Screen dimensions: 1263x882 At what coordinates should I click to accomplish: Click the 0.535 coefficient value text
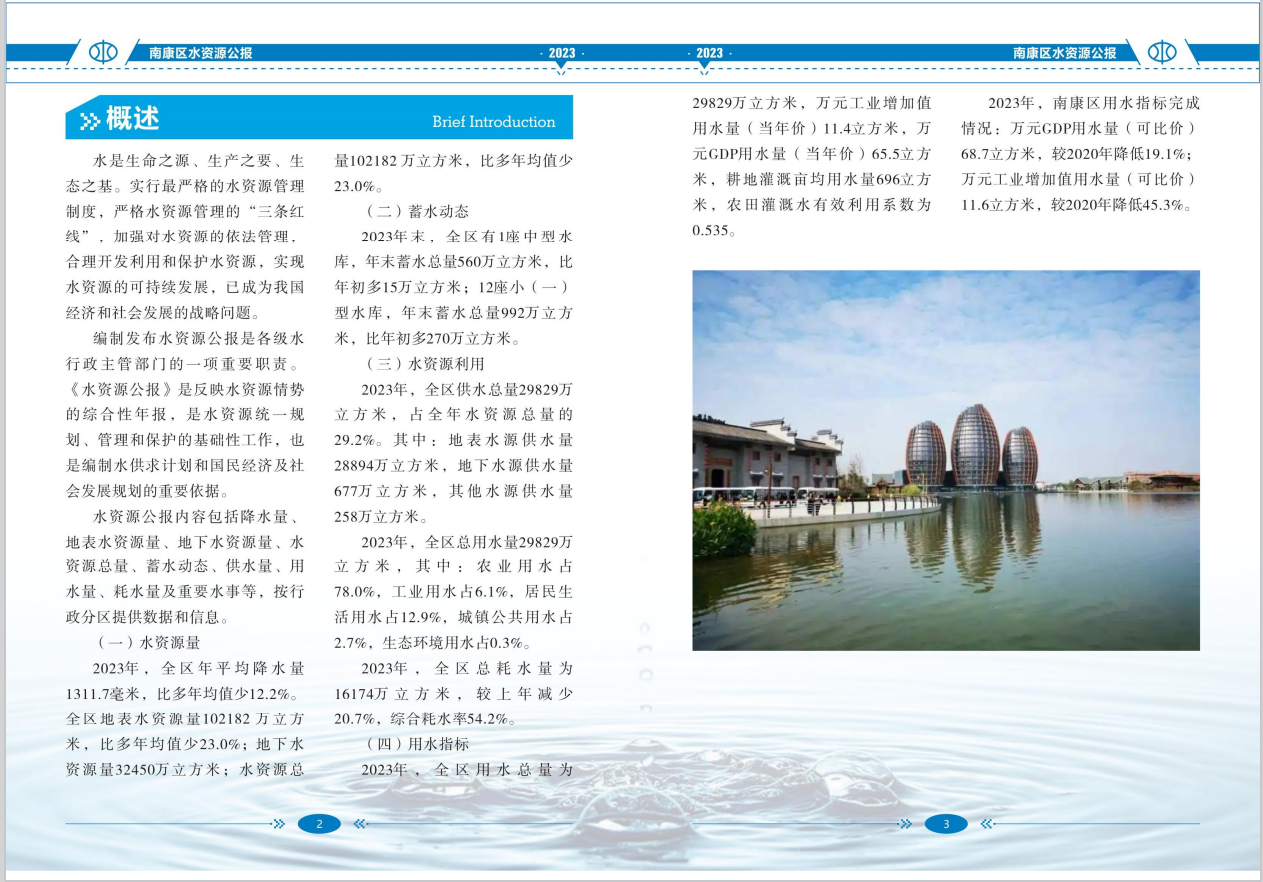click(714, 230)
